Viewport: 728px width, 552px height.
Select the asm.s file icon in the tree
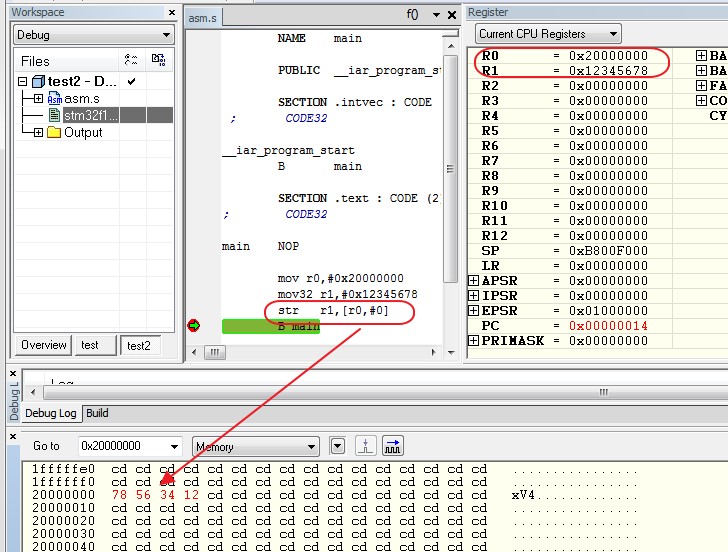(54, 98)
